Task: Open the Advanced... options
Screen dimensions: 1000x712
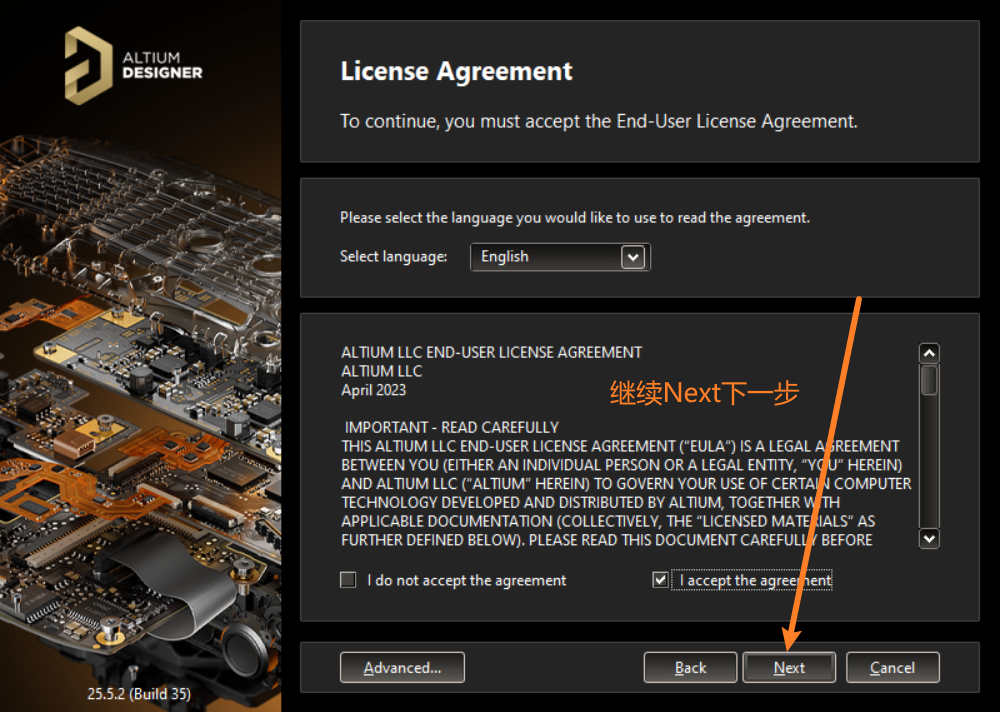Action: [402, 667]
